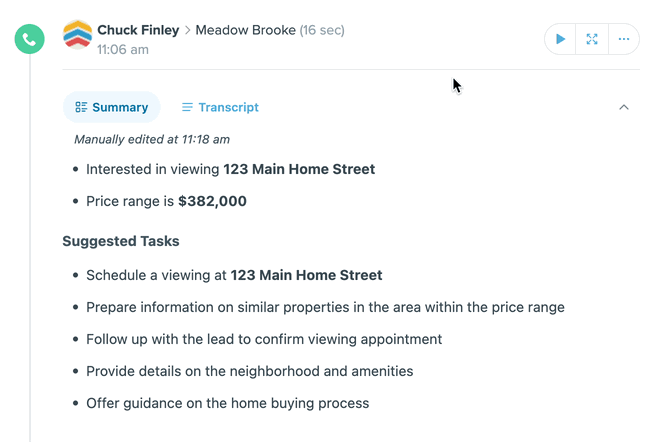Click the Interested in viewing summary bullet
Image resolution: width=662 pixels, height=442 pixels.
point(231,169)
